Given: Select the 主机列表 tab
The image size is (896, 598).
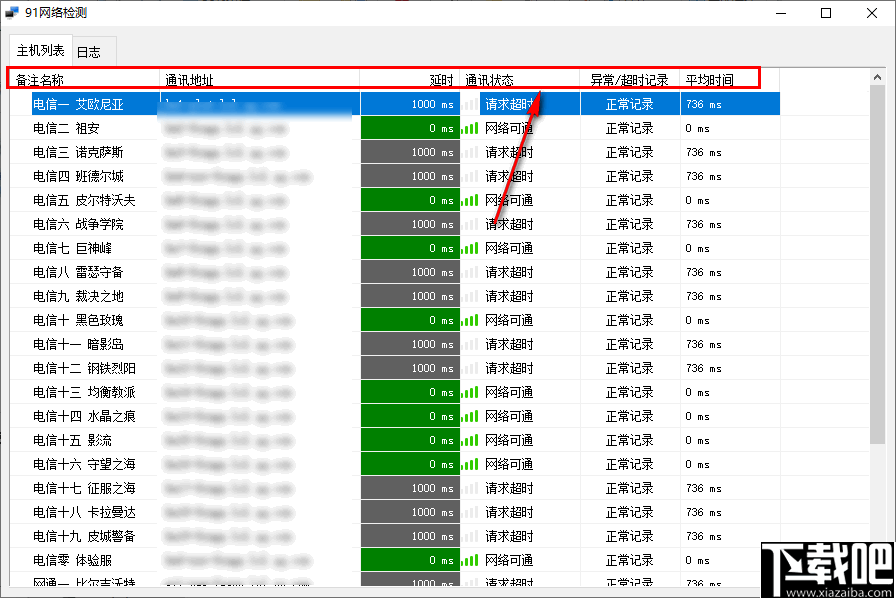Looking at the screenshot, I should click(x=41, y=50).
